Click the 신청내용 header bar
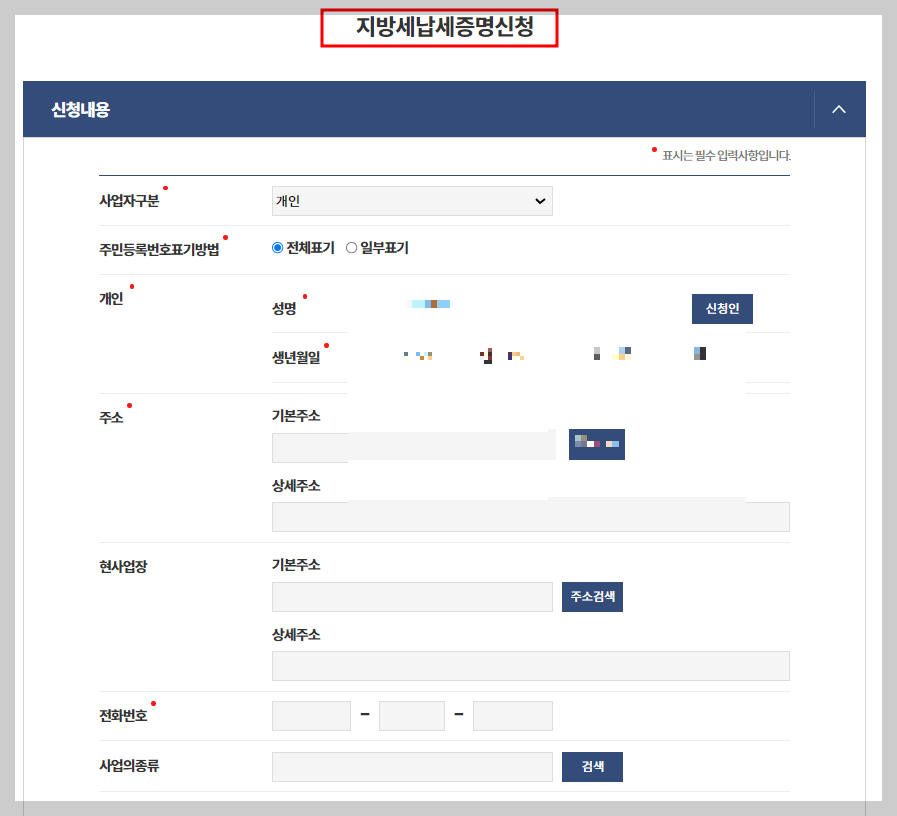The height and width of the screenshot is (816, 897). (400, 109)
